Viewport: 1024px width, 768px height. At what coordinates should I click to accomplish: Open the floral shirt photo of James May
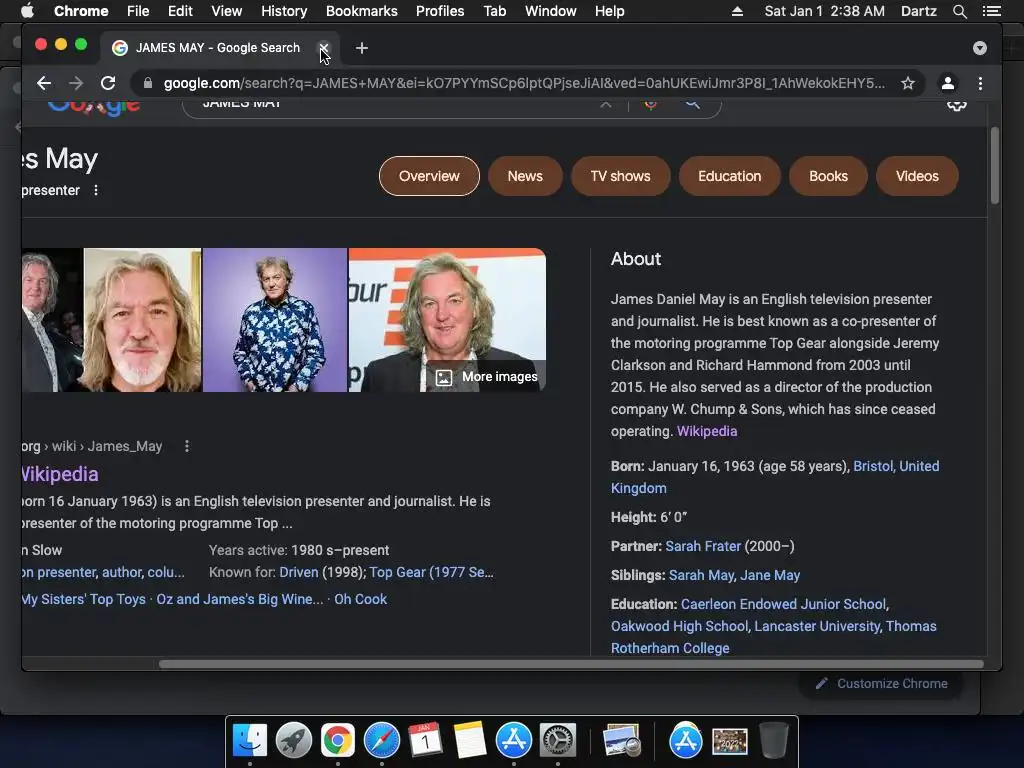point(275,320)
